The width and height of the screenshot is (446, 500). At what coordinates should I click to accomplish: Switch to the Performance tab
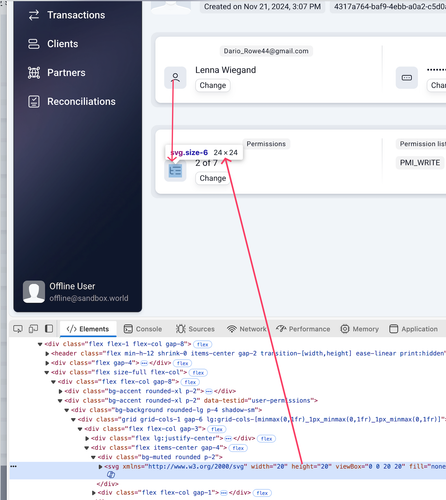(303, 329)
